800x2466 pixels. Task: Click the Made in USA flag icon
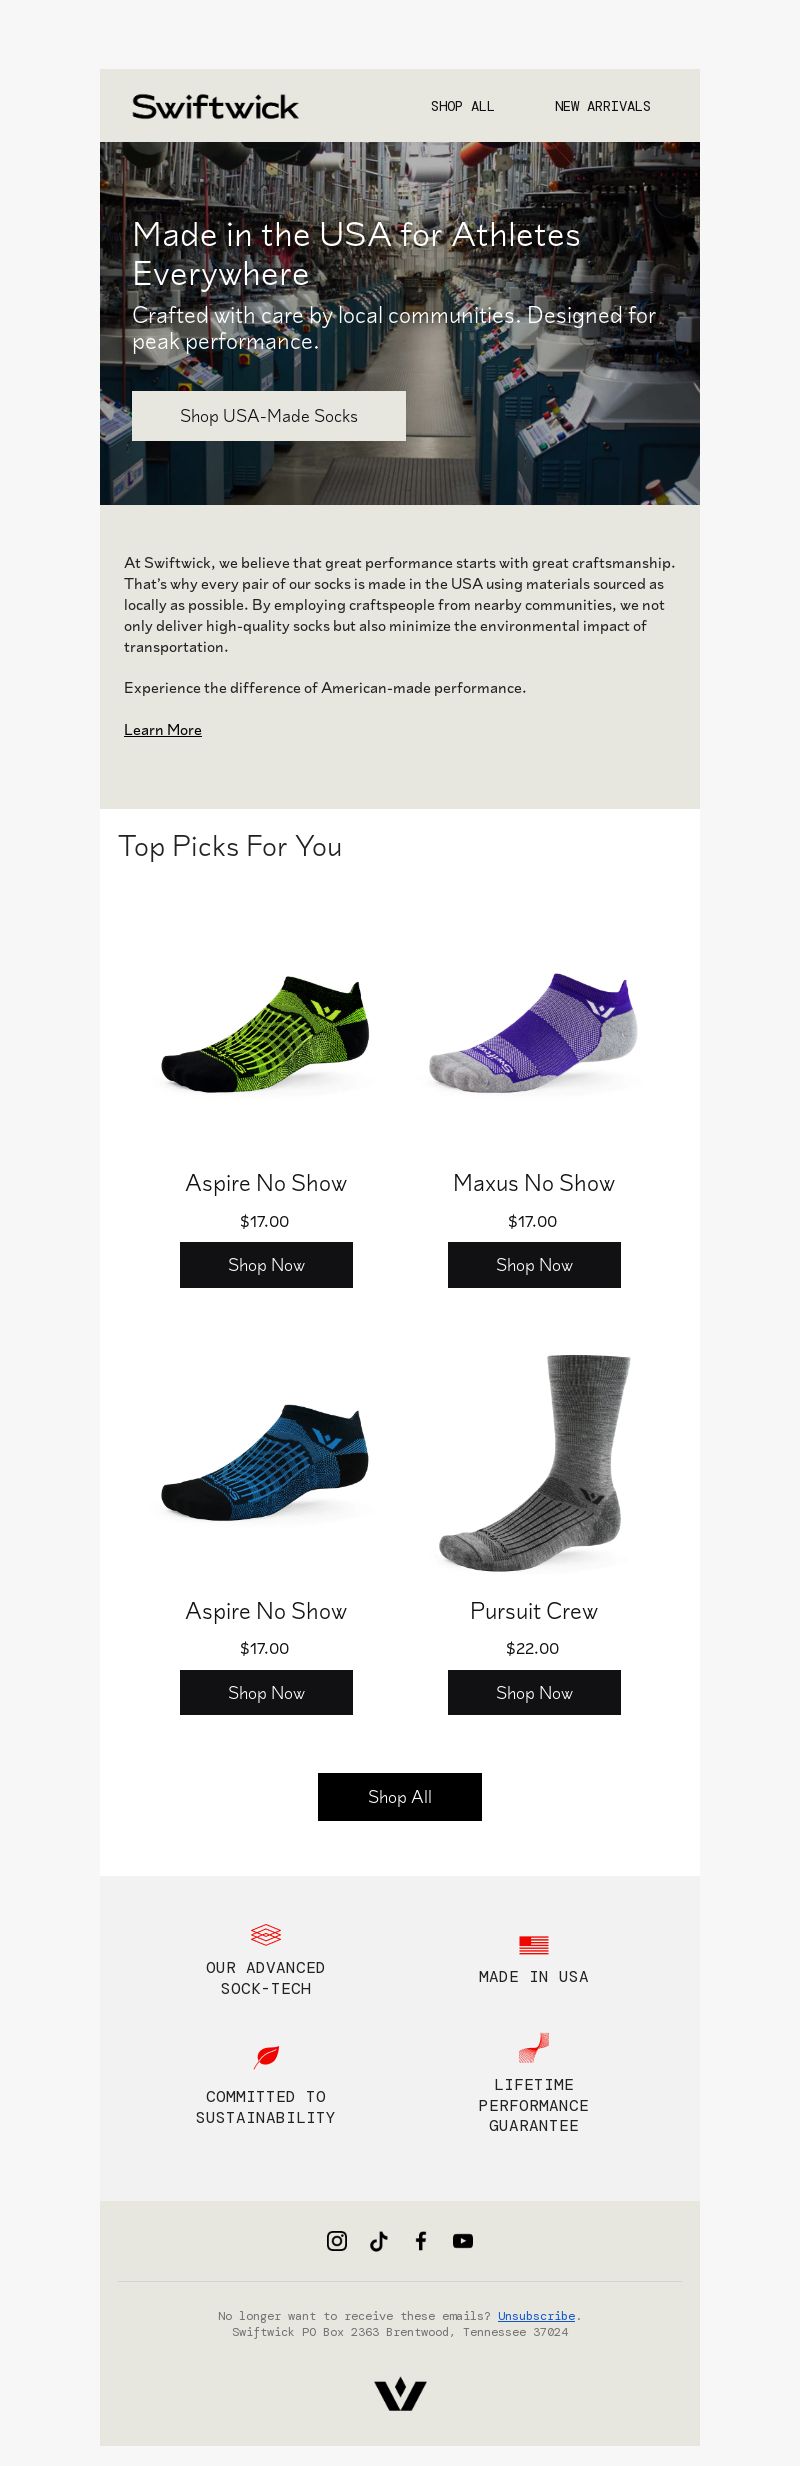[534, 1945]
